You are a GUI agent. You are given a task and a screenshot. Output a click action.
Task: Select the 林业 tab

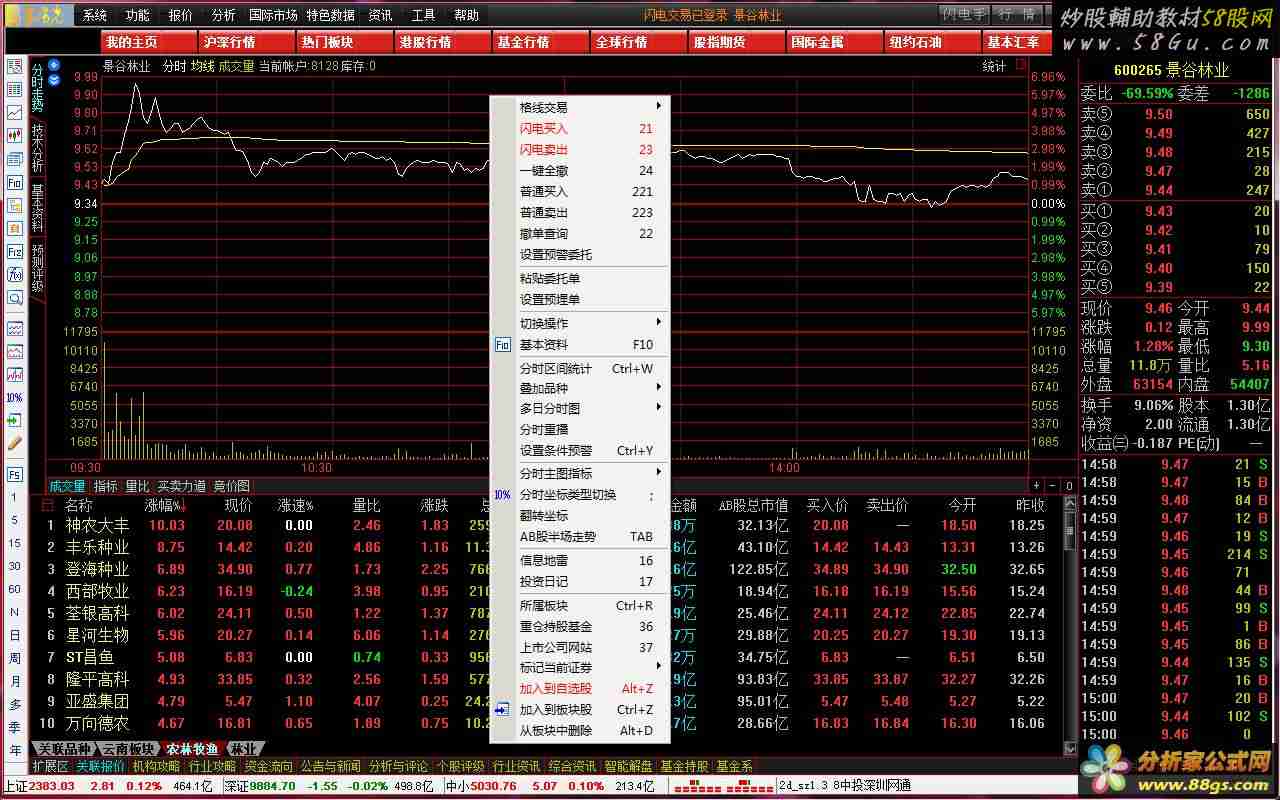[243, 748]
